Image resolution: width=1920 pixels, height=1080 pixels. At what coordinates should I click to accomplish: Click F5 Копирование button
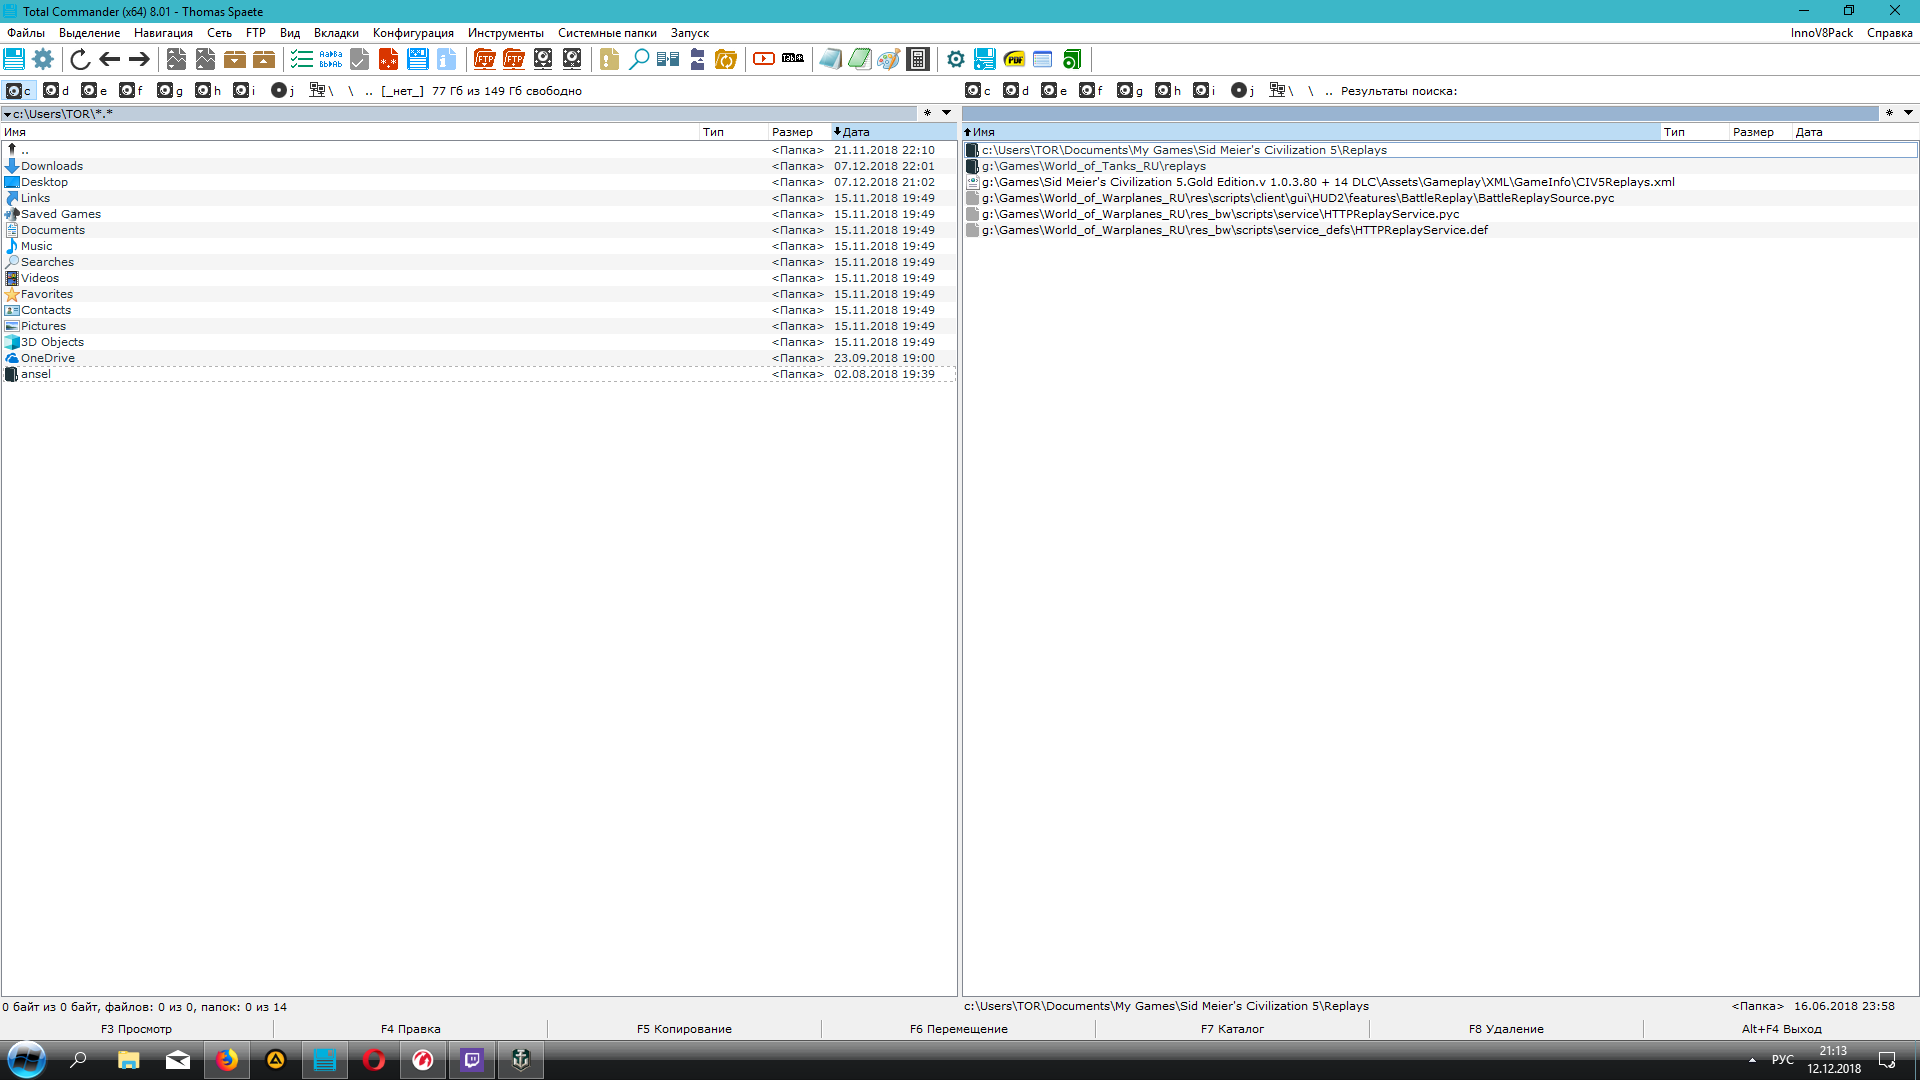coord(684,1029)
